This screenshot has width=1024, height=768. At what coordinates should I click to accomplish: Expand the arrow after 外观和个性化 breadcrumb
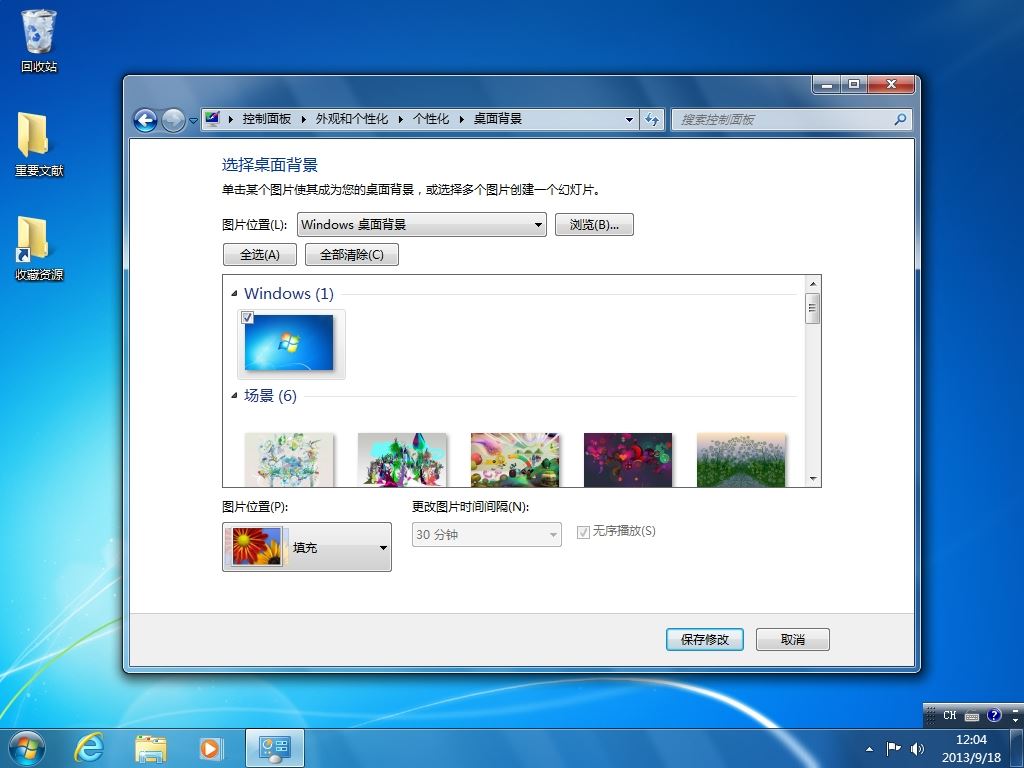(400, 119)
